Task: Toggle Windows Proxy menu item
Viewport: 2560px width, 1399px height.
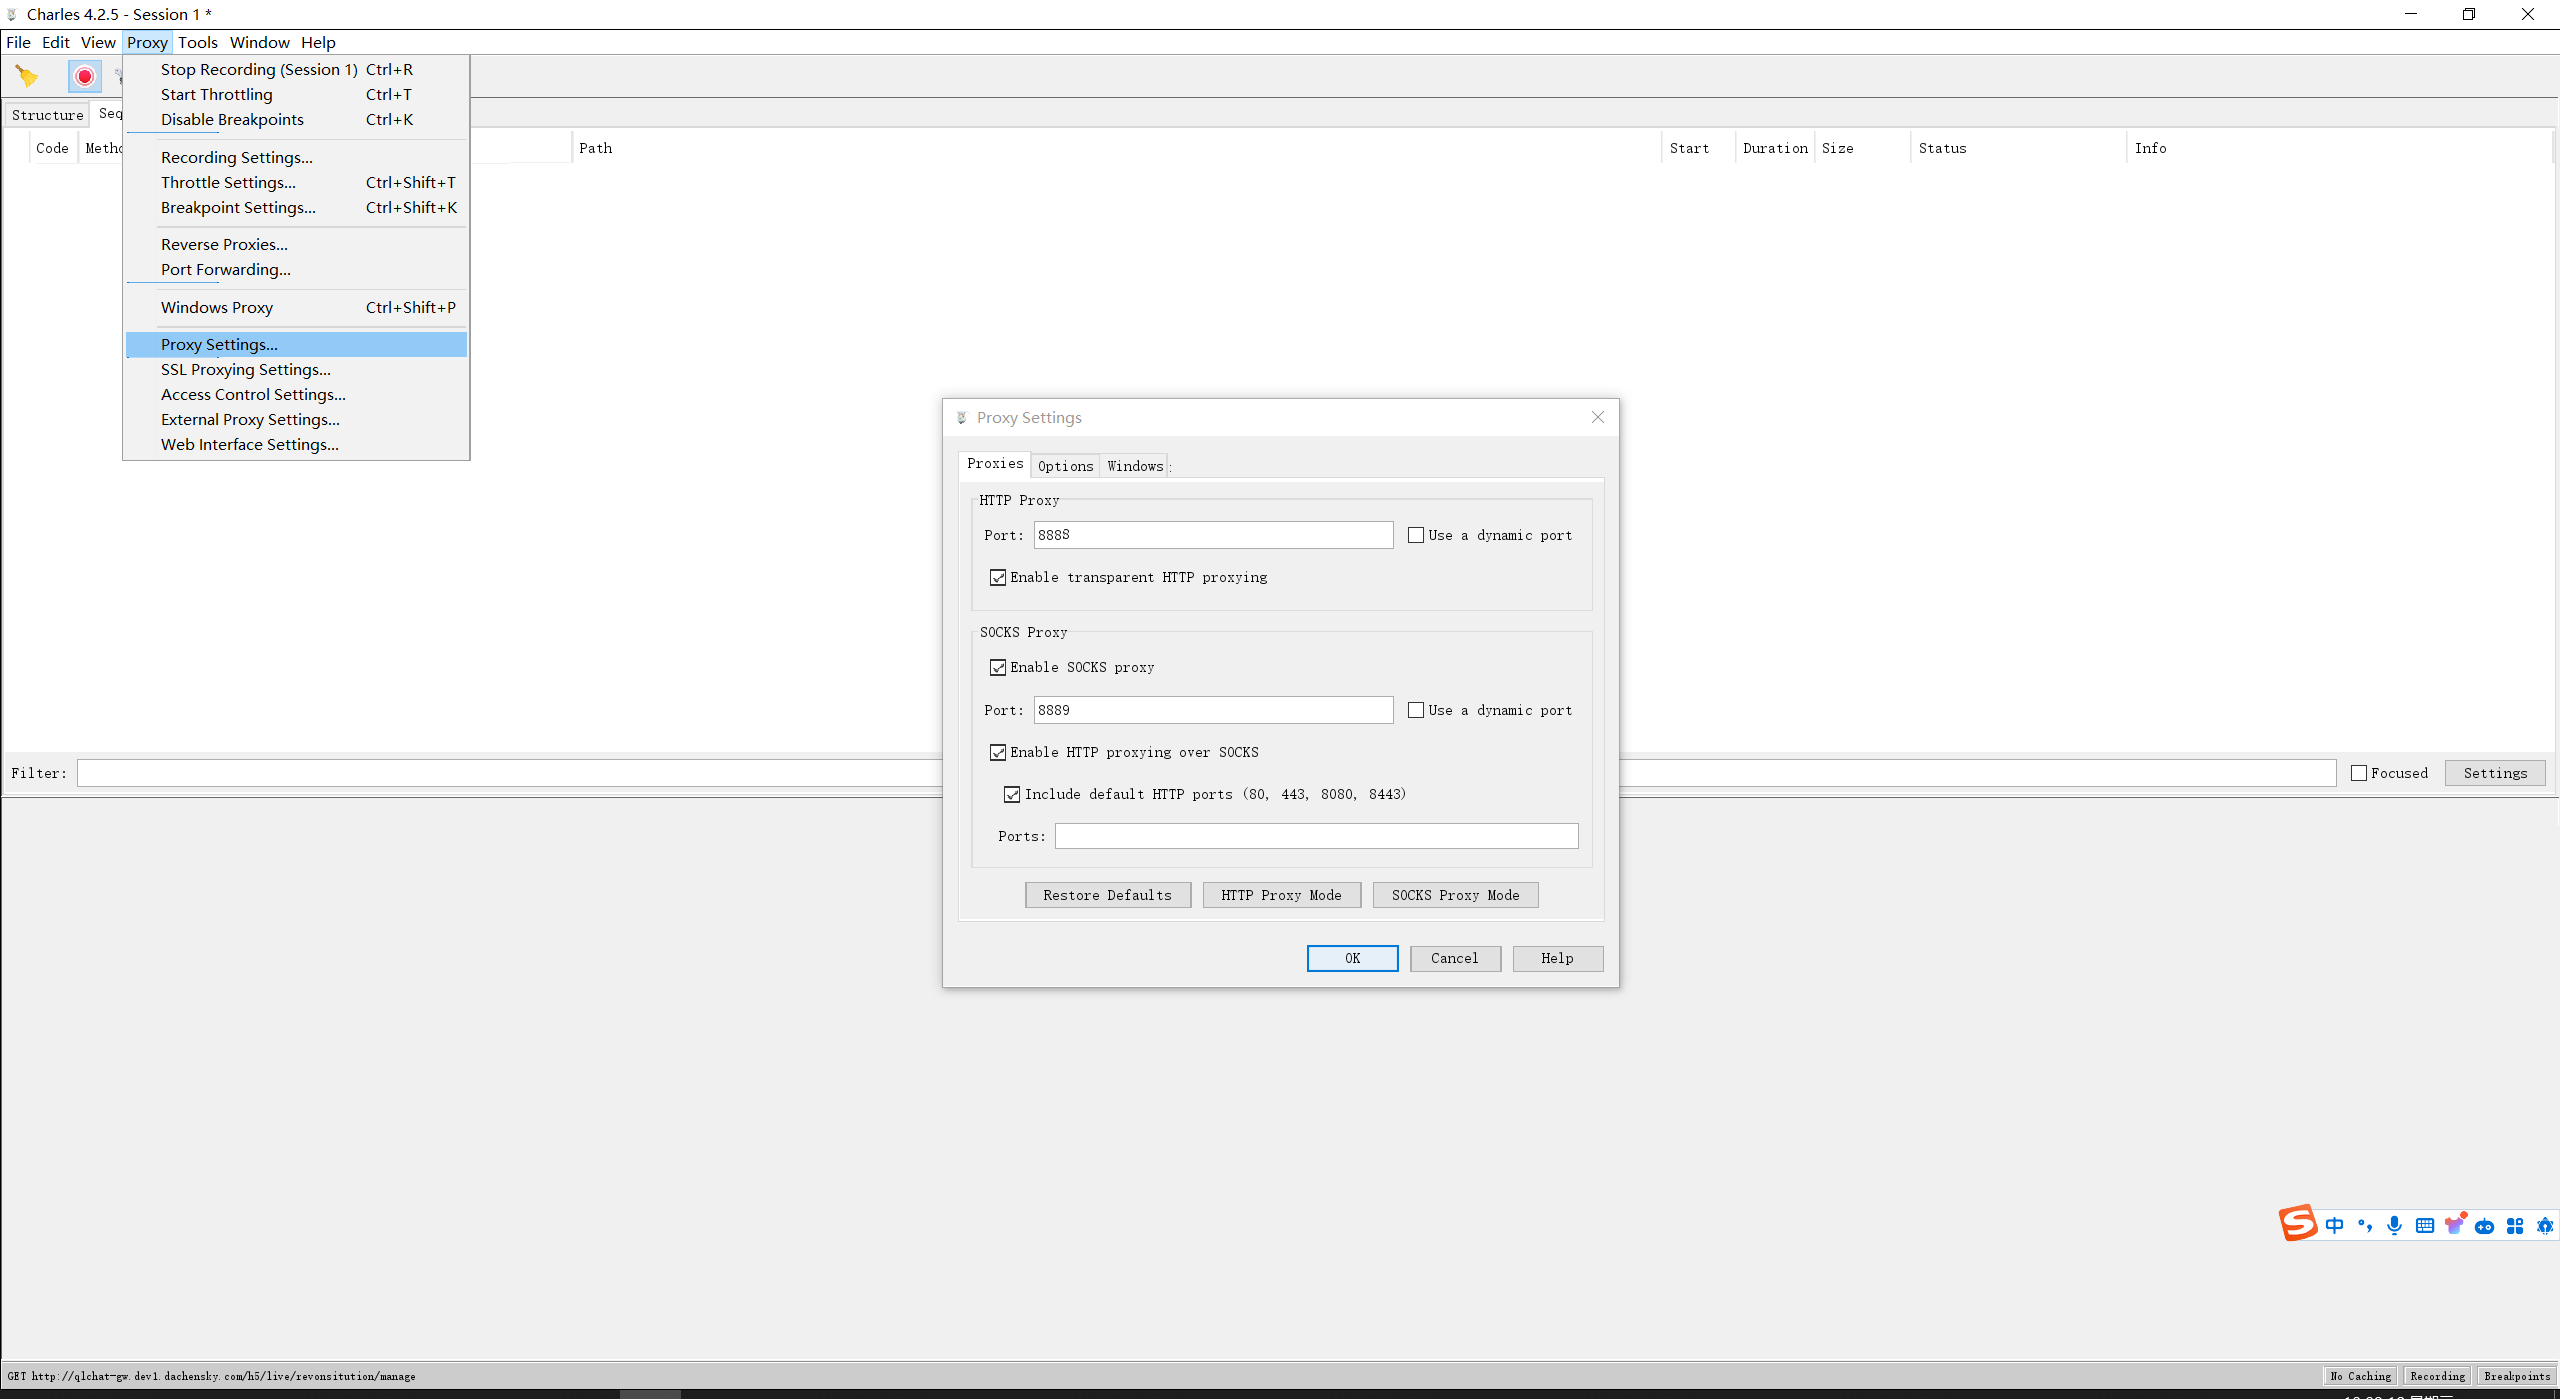Action: pyautogui.click(x=296, y=307)
